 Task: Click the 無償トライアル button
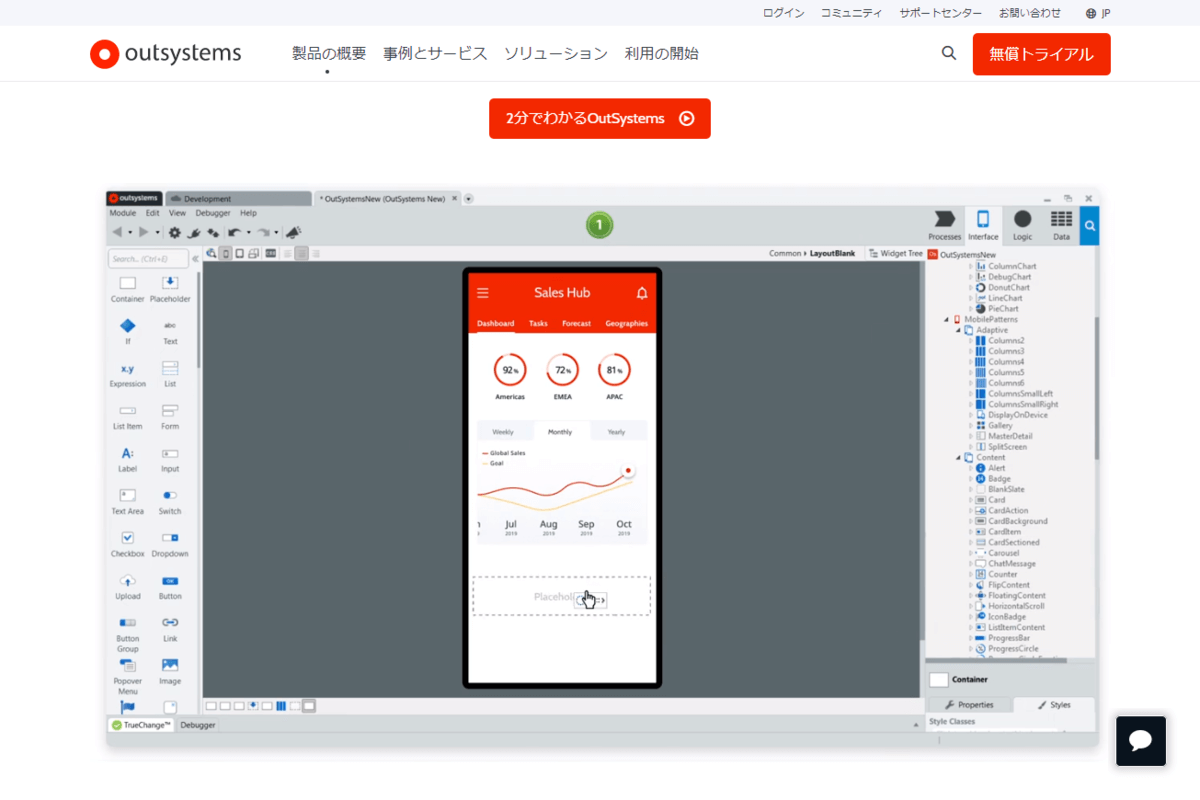coord(1041,54)
